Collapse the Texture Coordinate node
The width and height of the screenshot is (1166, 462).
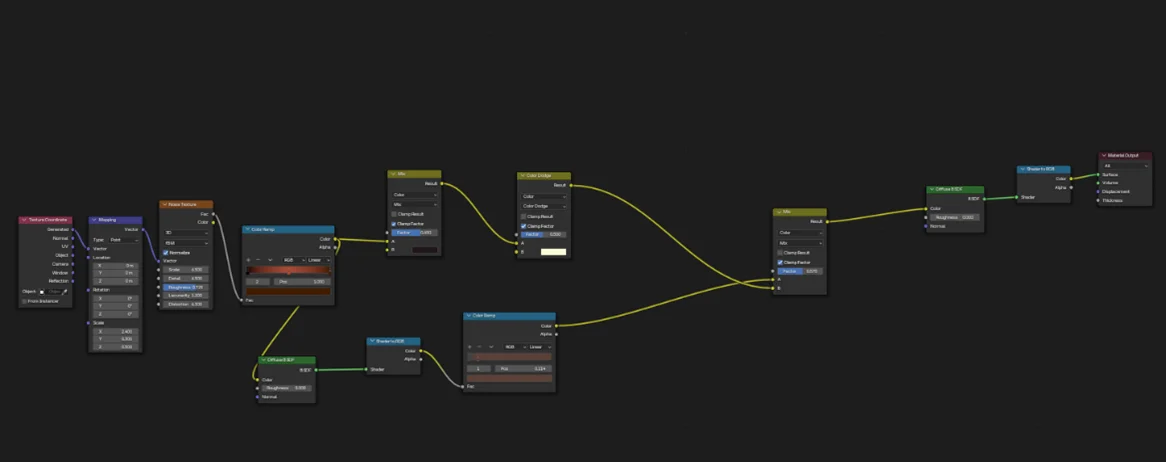tap(24, 220)
